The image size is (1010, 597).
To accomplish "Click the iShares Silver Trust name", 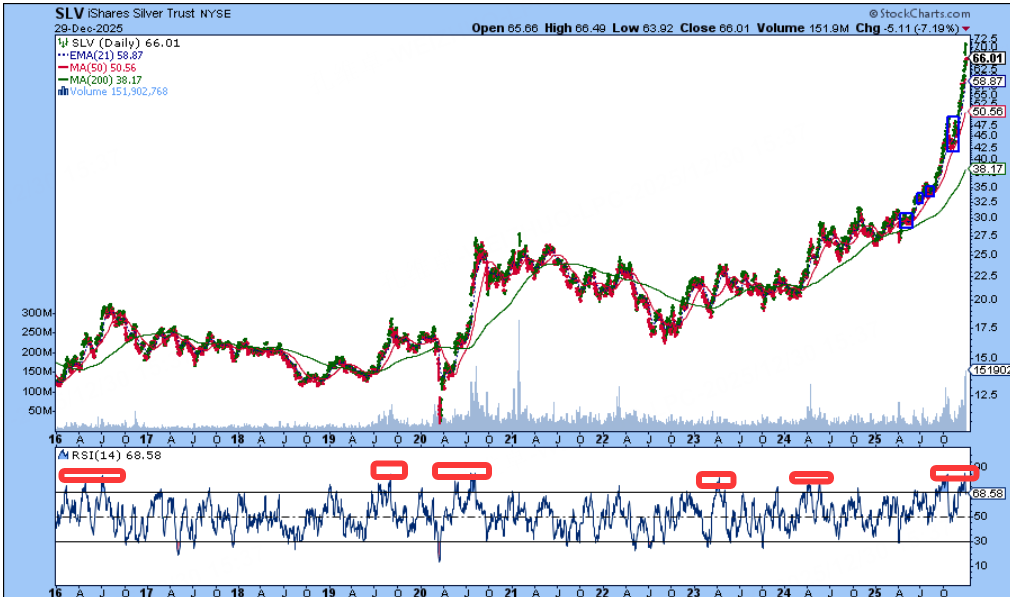I will (x=142, y=14).
